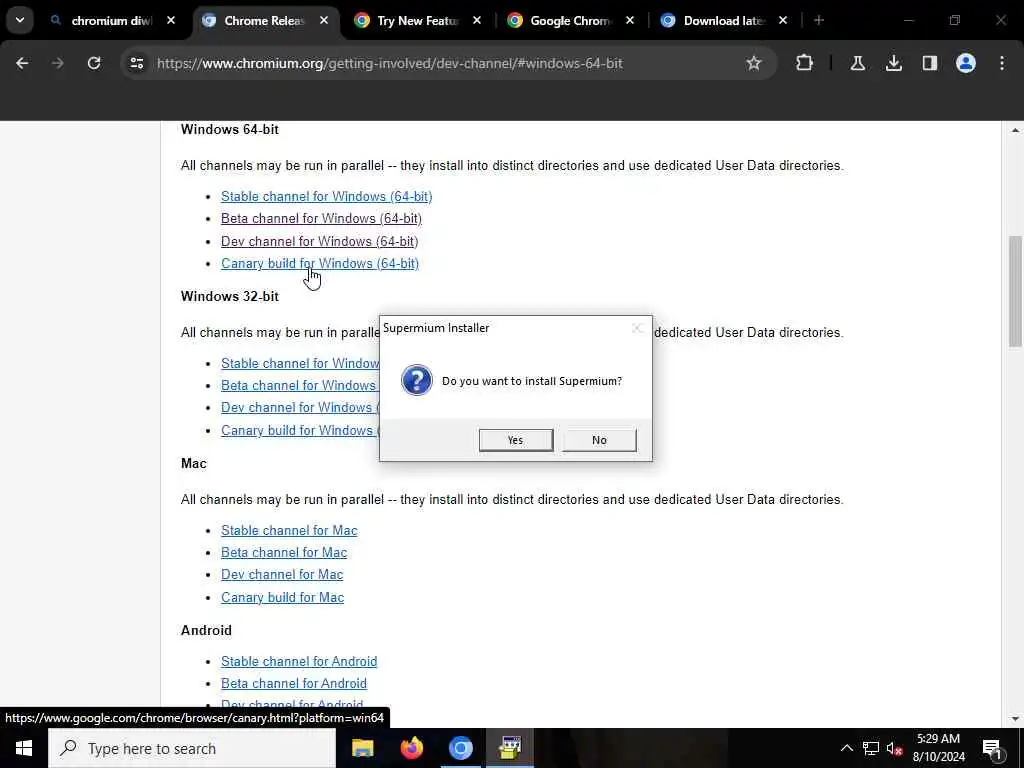This screenshot has height=768, width=1024.
Task: Open Dev channel for Windows (64-bit) link
Action: pos(319,242)
